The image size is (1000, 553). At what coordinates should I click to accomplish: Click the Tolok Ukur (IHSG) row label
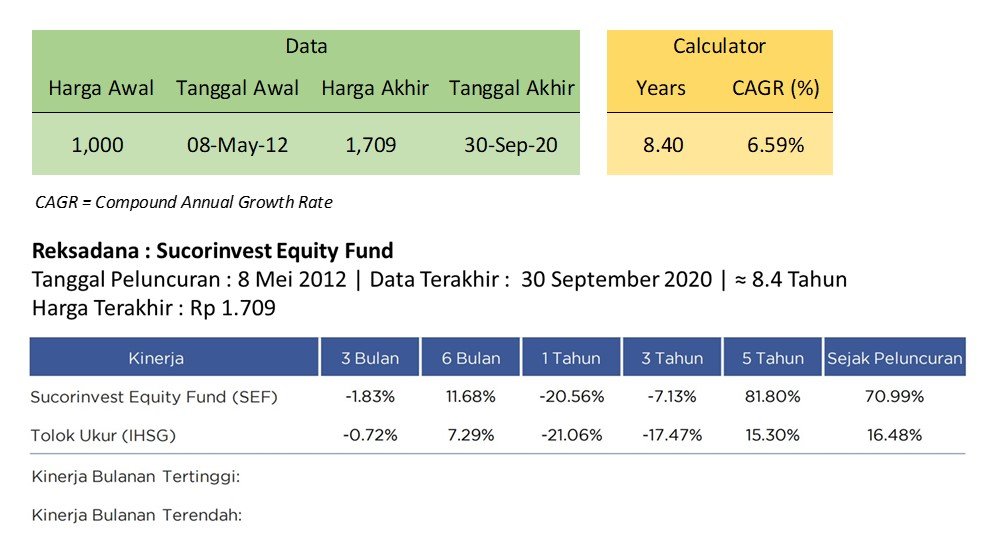pos(103,436)
